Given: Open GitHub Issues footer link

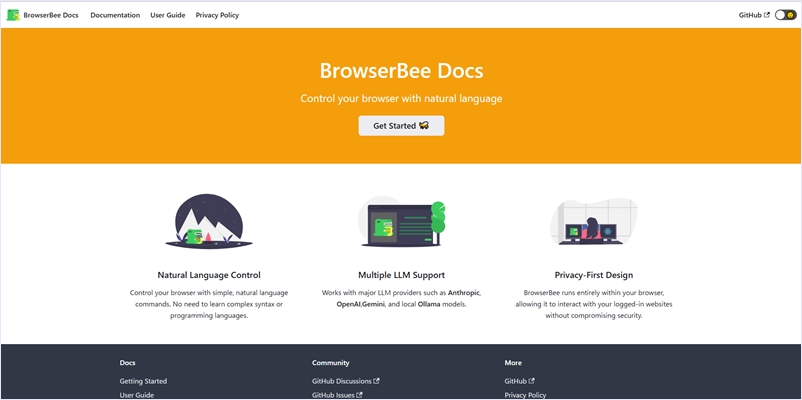Looking at the screenshot, I should click(x=333, y=395).
